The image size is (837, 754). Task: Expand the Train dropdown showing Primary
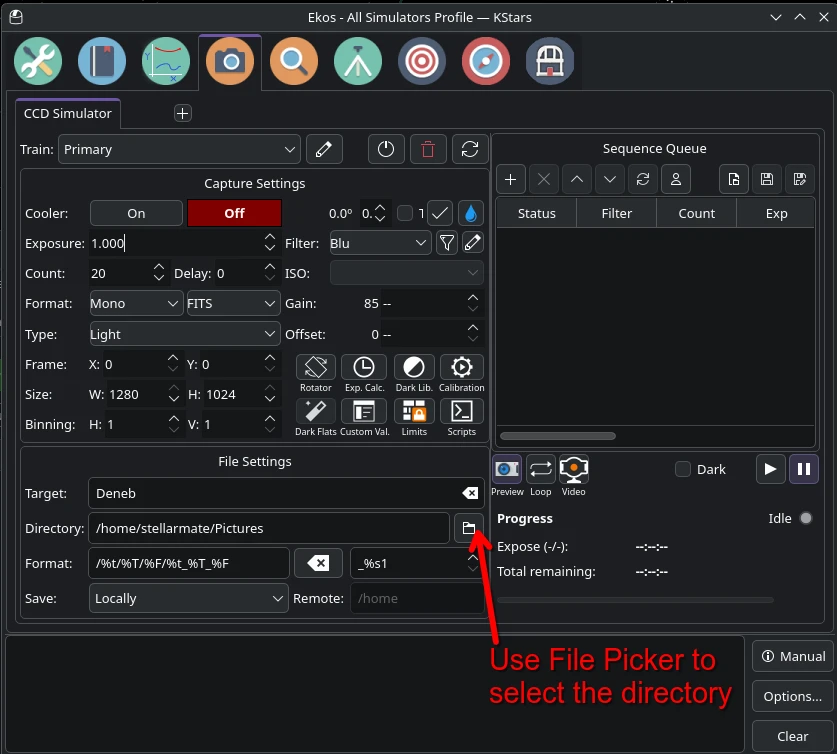point(179,150)
